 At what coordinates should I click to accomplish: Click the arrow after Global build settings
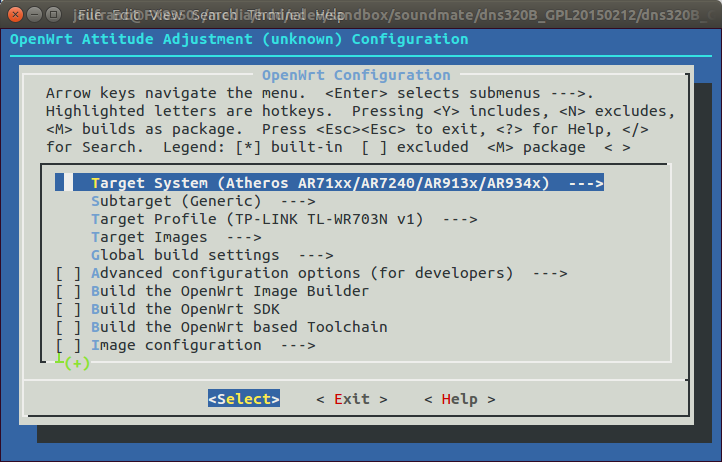(x=316, y=255)
